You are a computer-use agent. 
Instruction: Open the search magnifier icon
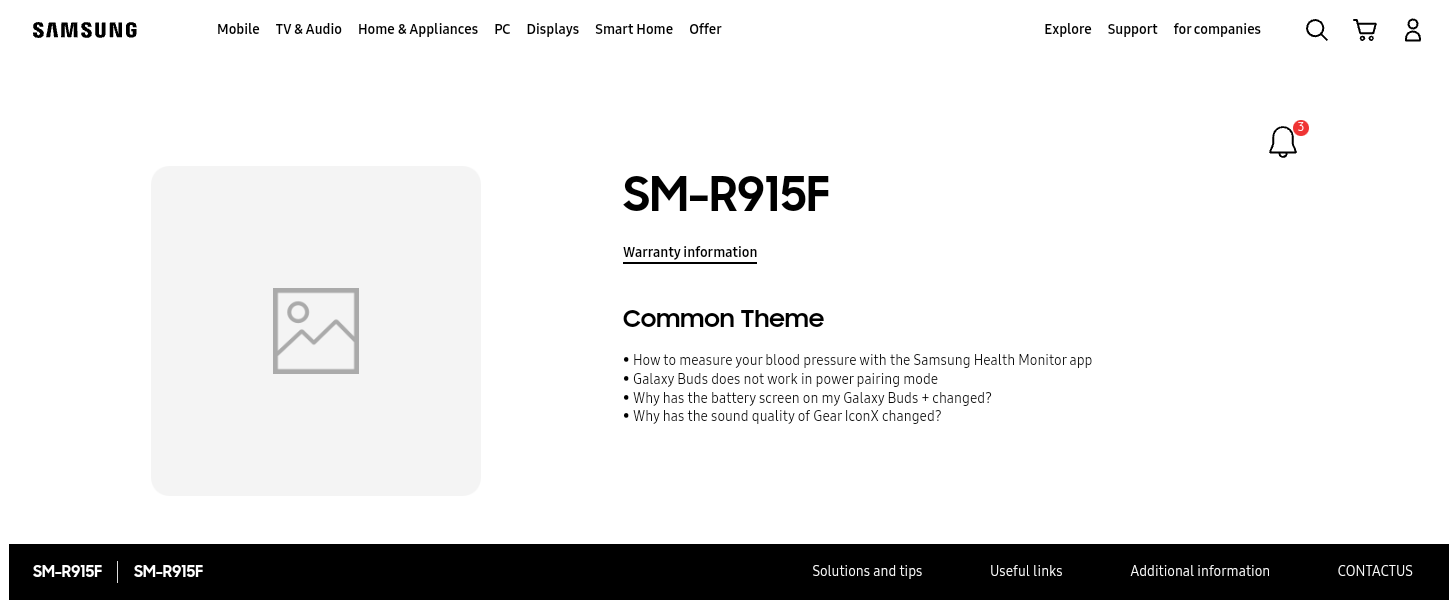click(1317, 30)
